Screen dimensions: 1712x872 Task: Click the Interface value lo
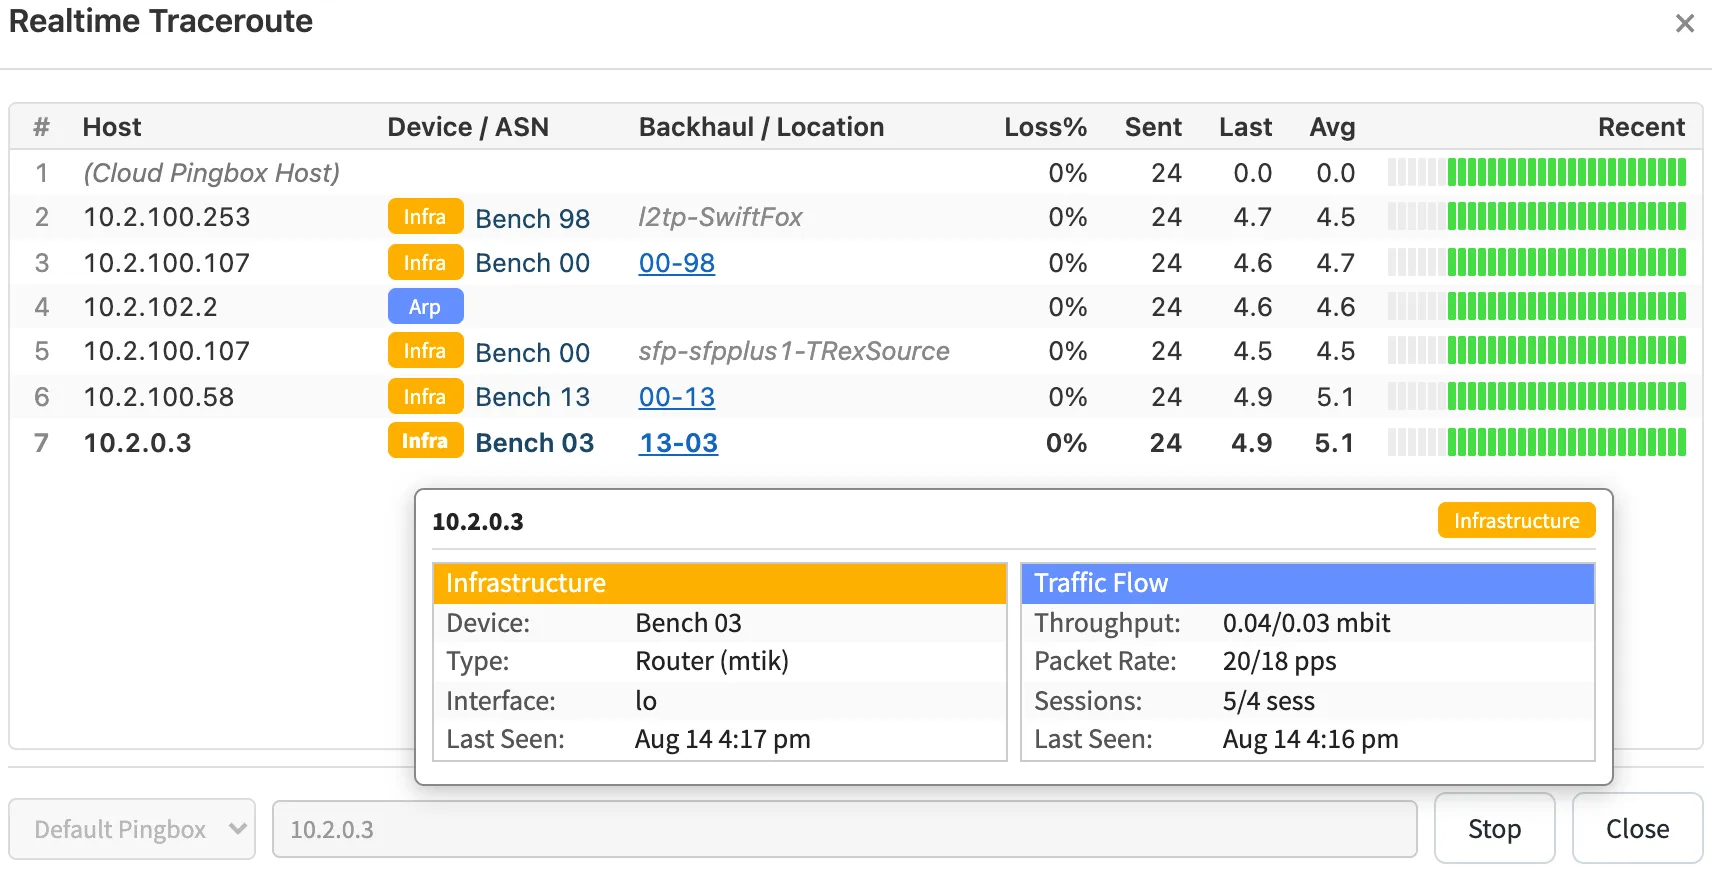click(x=646, y=701)
